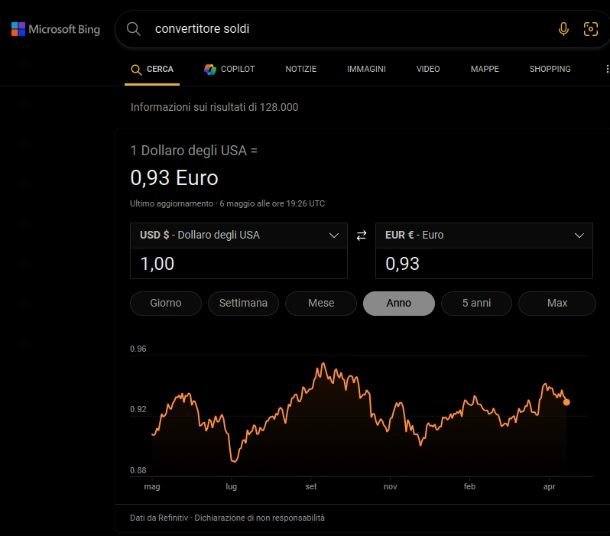Open Dichiarazione di non responsabilità link
Screen dimensions: 610x536
[x=259, y=518]
